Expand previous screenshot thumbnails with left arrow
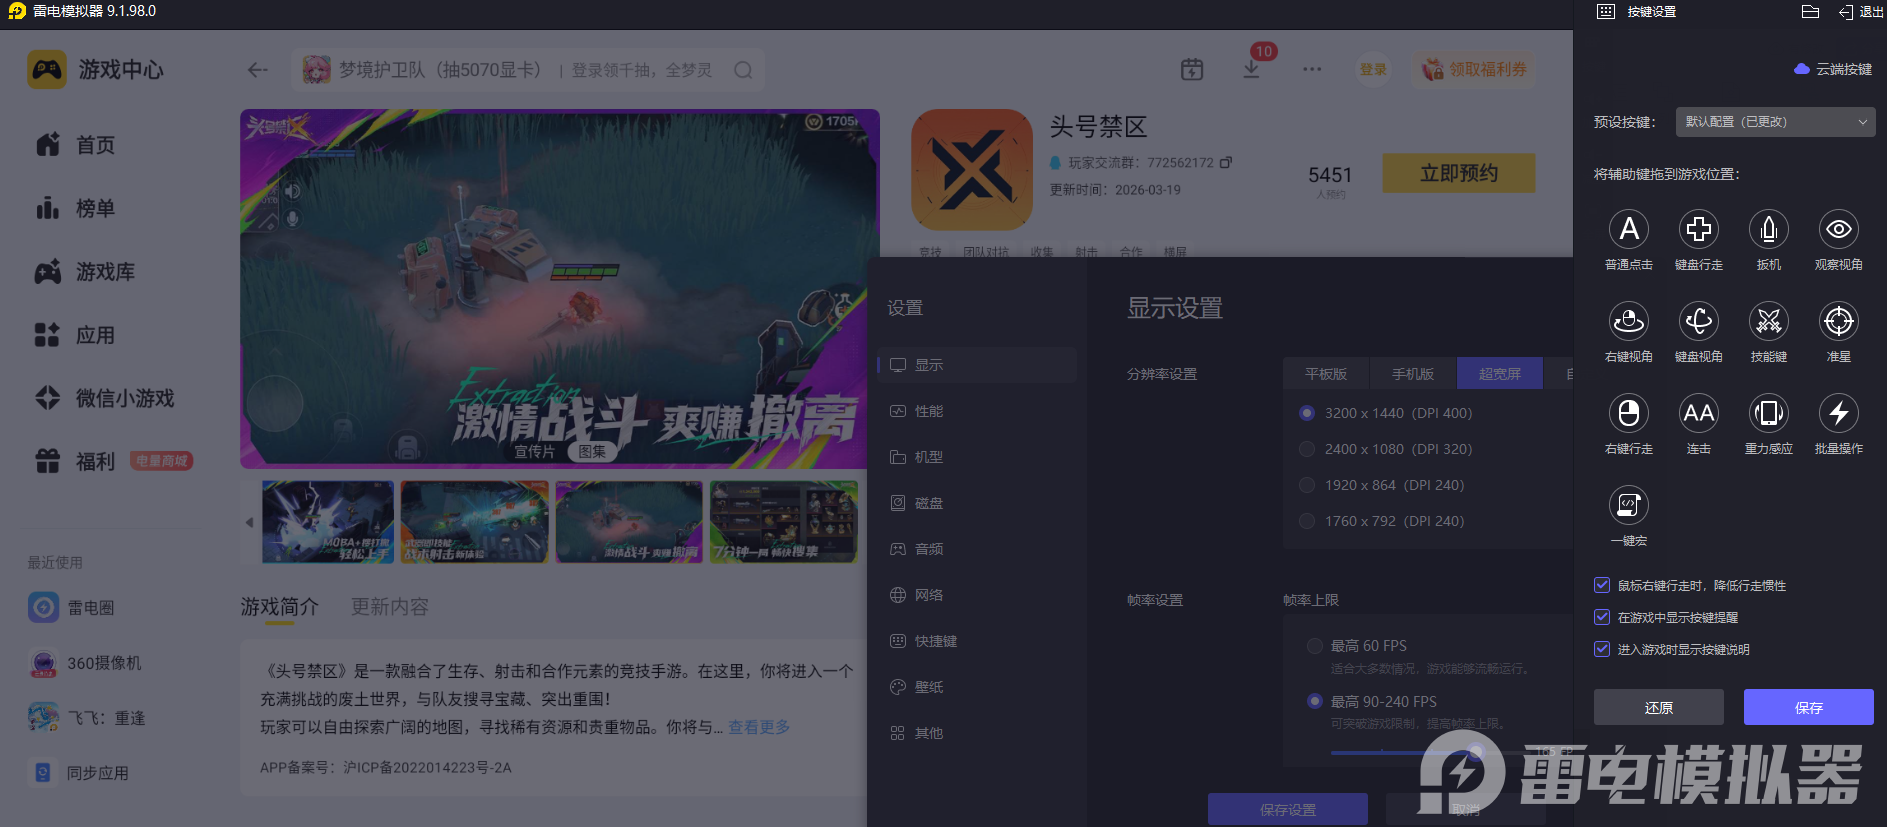1887x827 pixels. (x=249, y=522)
